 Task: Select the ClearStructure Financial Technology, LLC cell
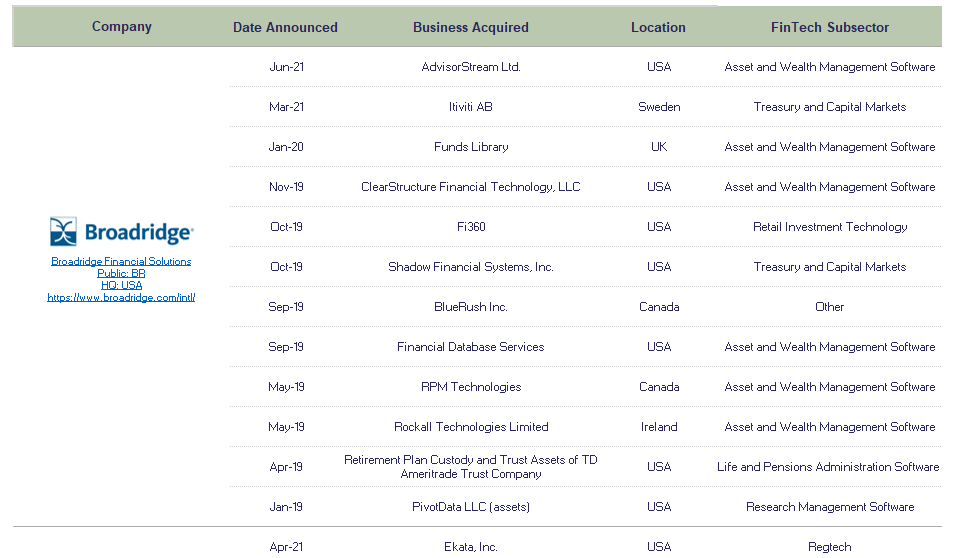[x=471, y=187]
